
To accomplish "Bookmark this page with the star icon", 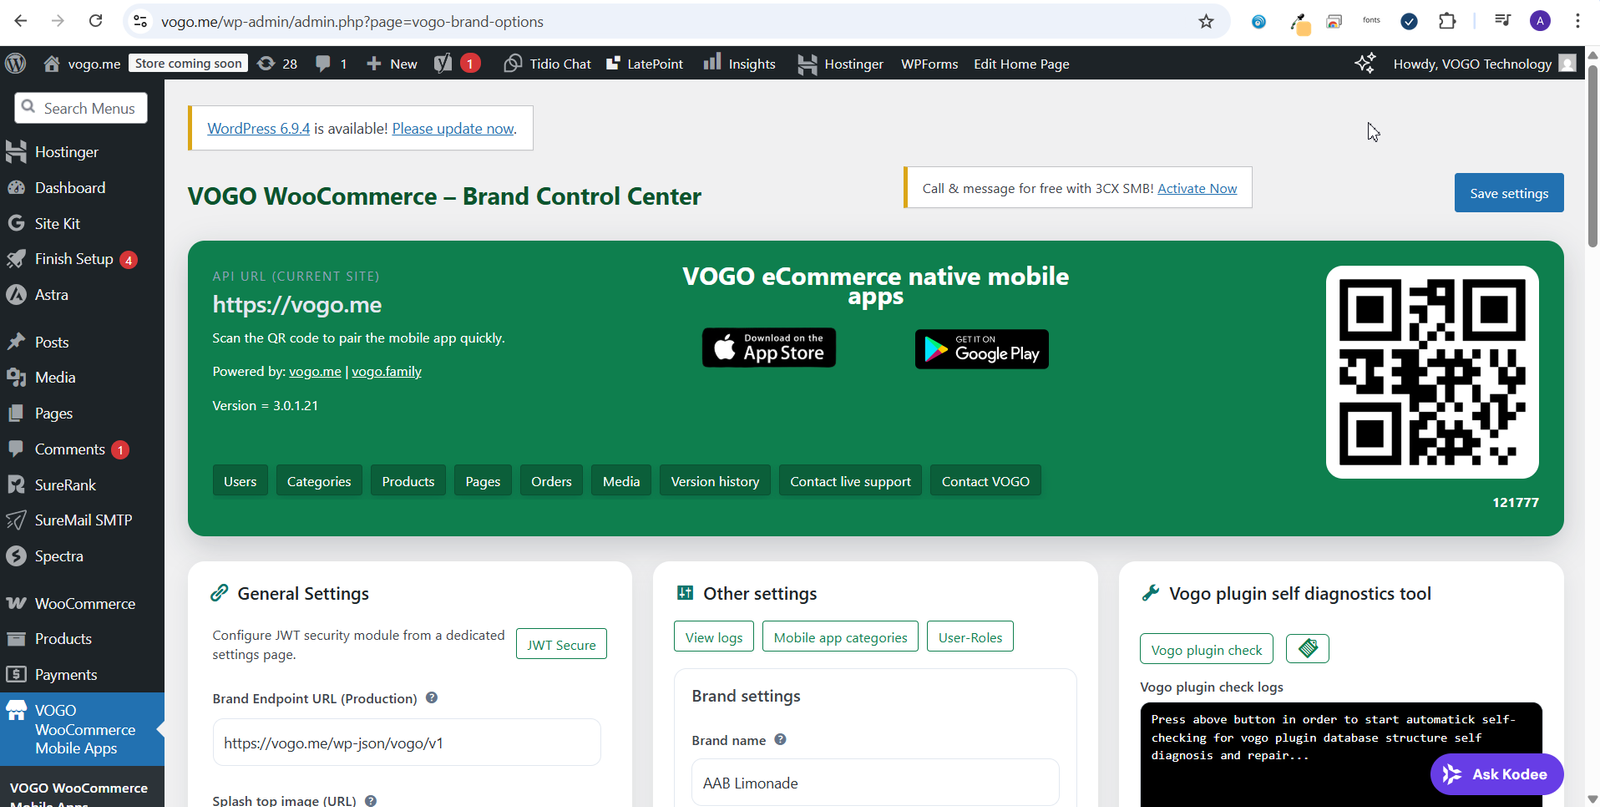I will point(1206,21).
